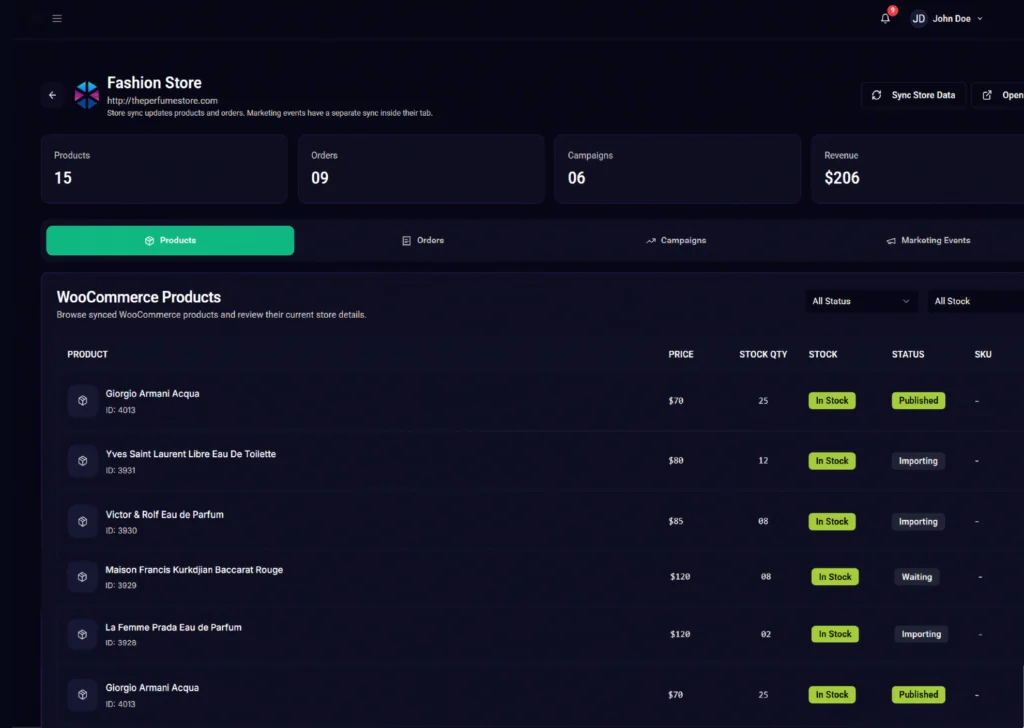Click the JD user avatar
This screenshot has height=728, width=1024.
pos(918,18)
